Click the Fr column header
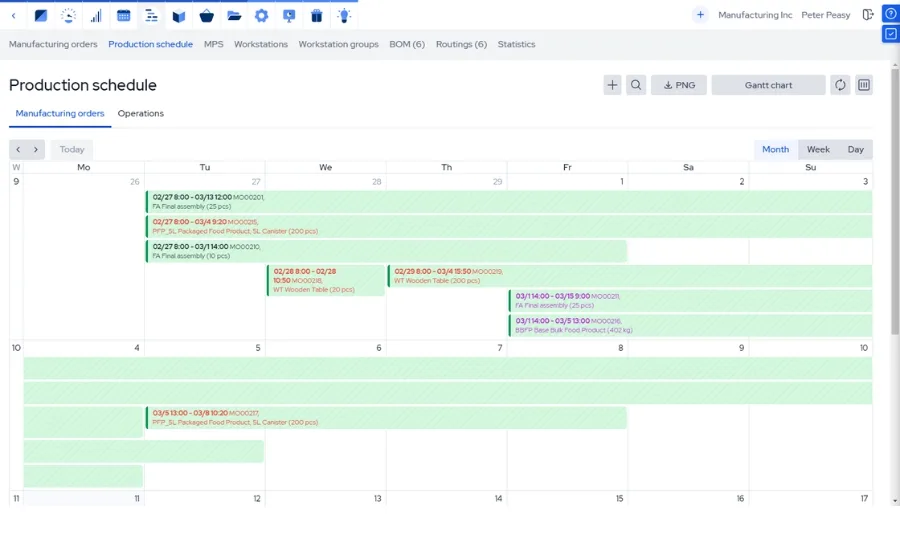The image size is (900, 550). click(567, 167)
